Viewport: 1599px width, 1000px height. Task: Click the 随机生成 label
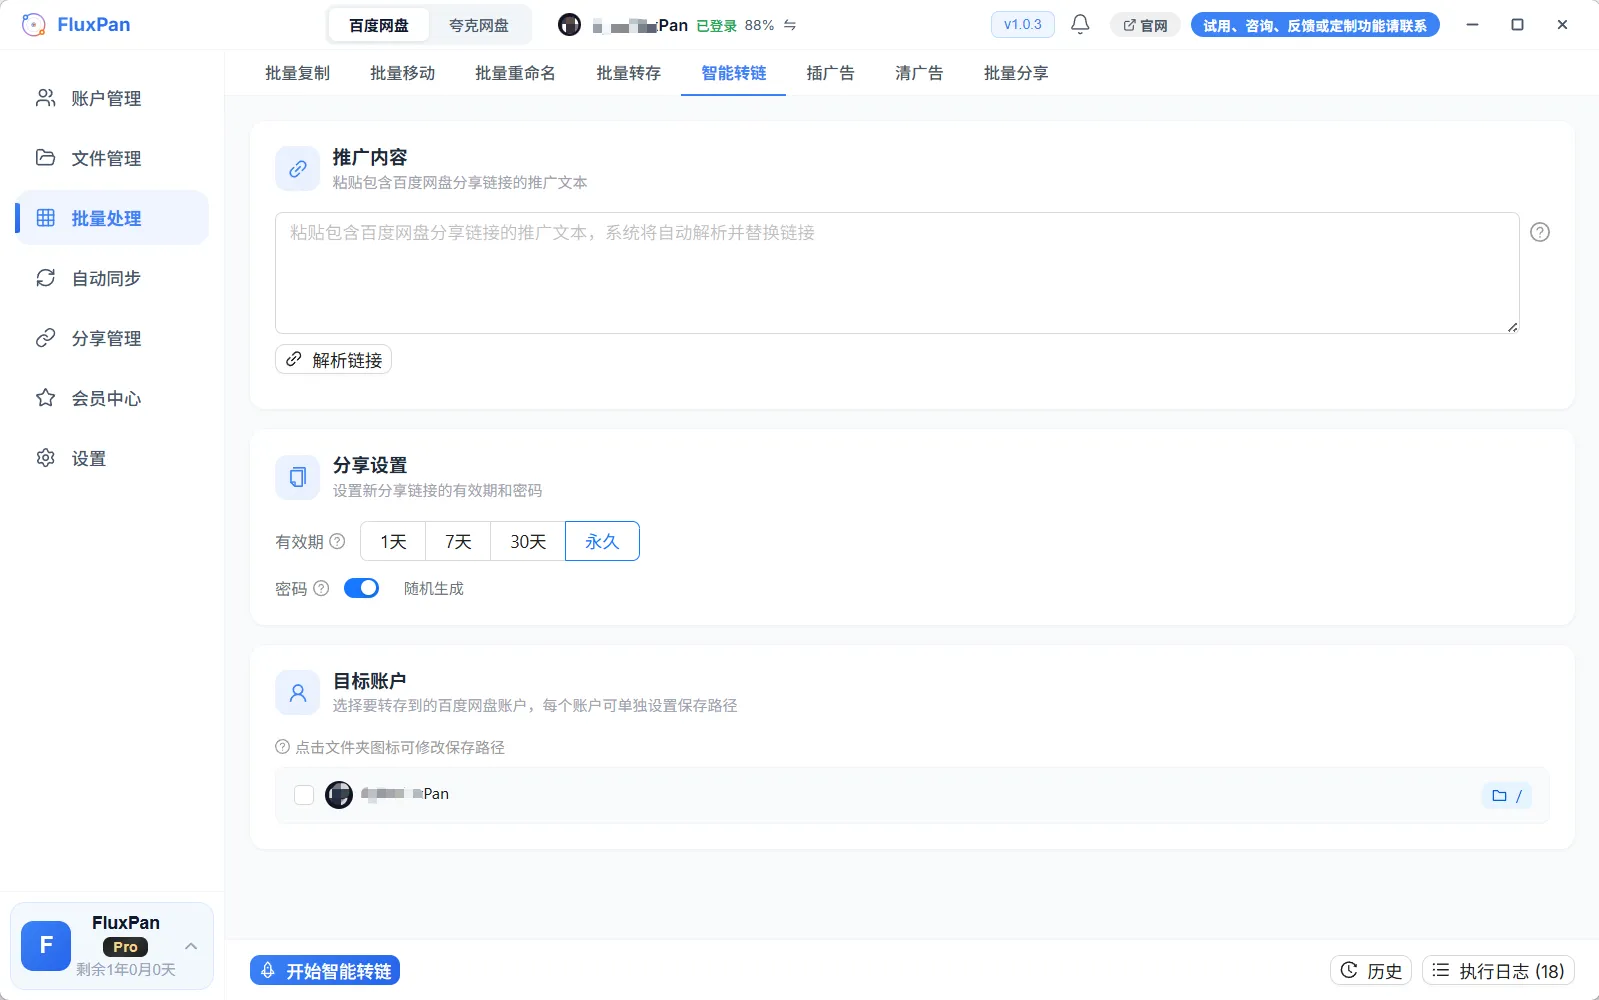coord(434,588)
